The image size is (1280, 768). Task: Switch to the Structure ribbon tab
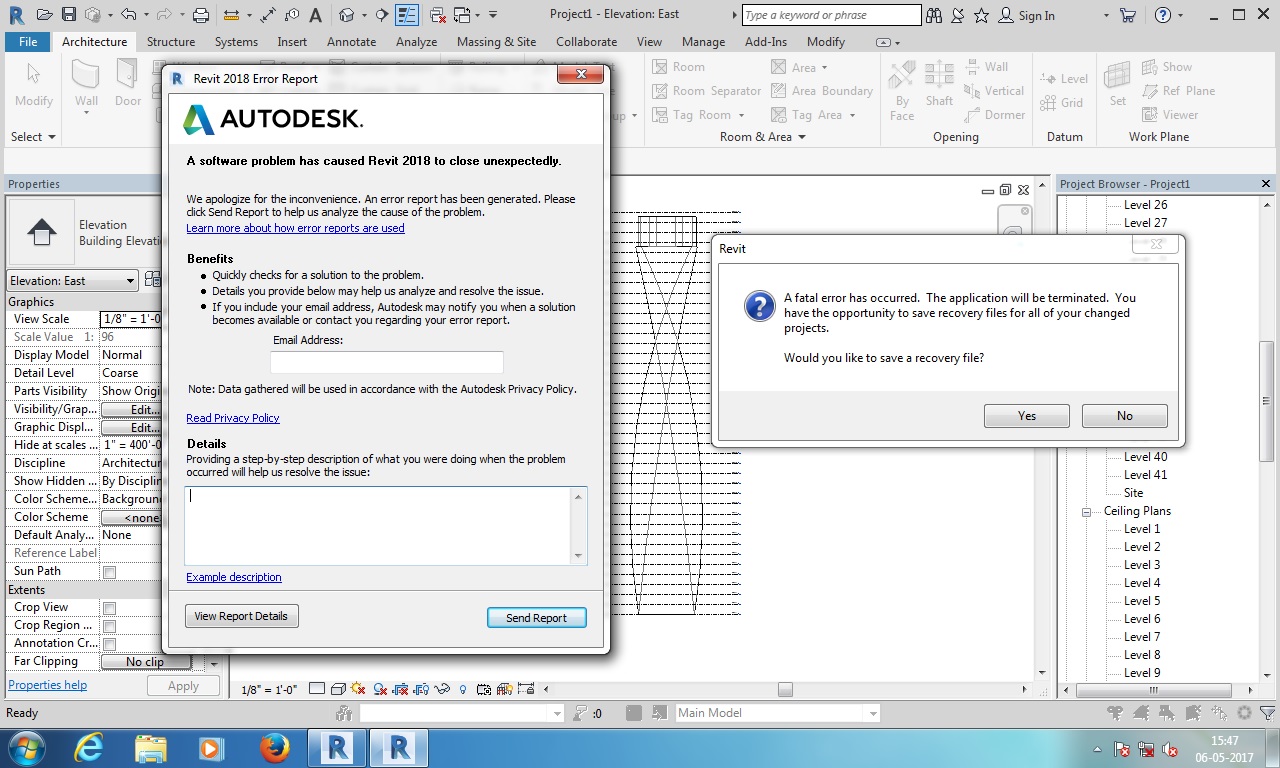pyautogui.click(x=171, y=42)
